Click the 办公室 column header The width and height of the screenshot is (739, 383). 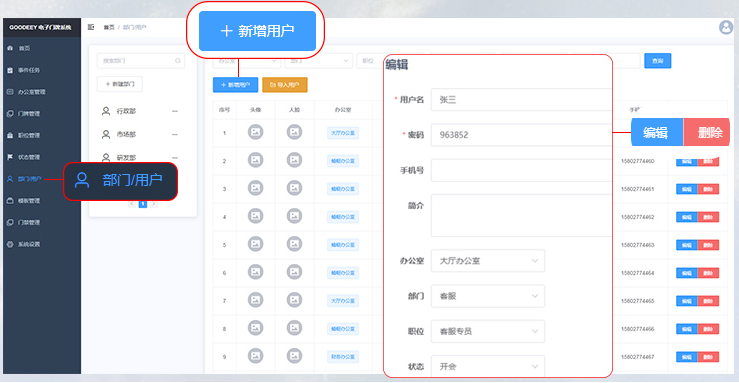point(343,109)
